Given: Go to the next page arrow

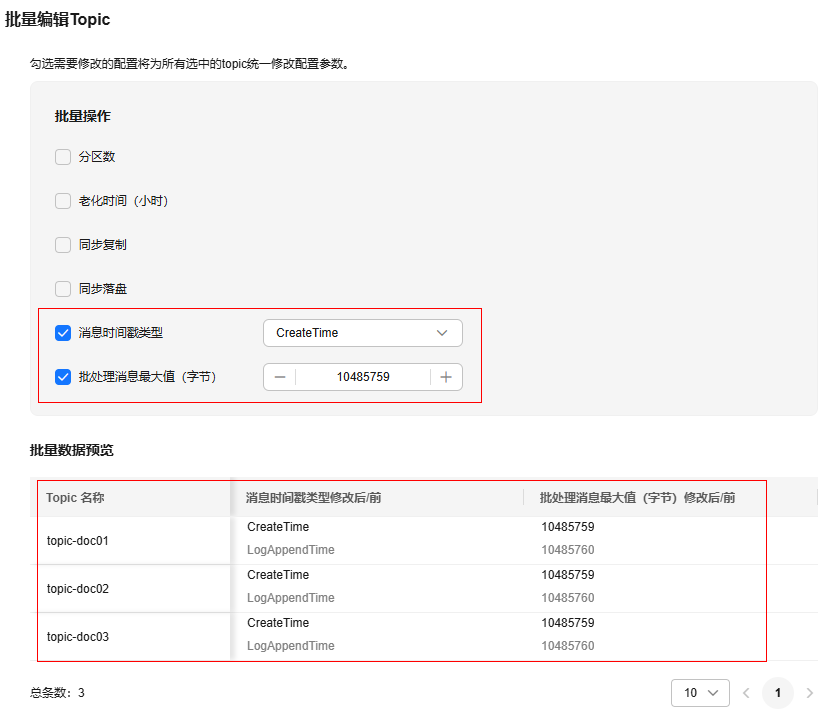Looking at the screenshot, I should point(809,692).
